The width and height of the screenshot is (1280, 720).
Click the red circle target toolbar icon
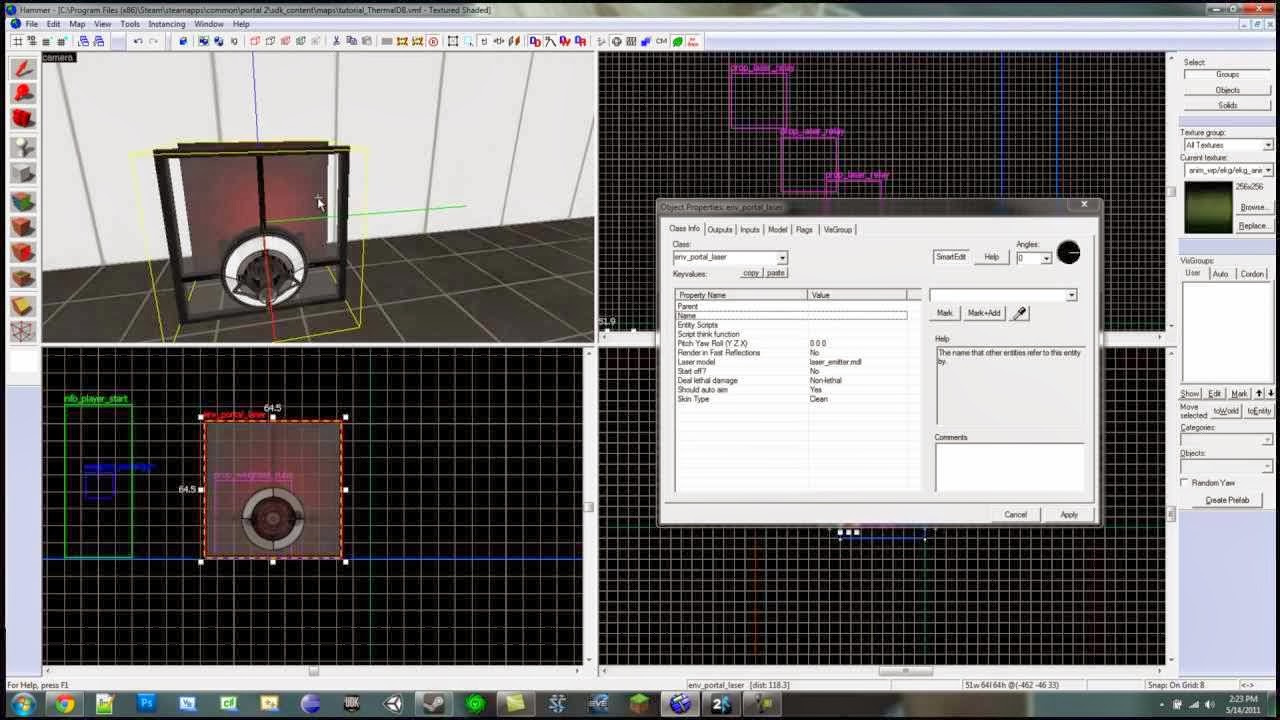click(x=433, y=41)
